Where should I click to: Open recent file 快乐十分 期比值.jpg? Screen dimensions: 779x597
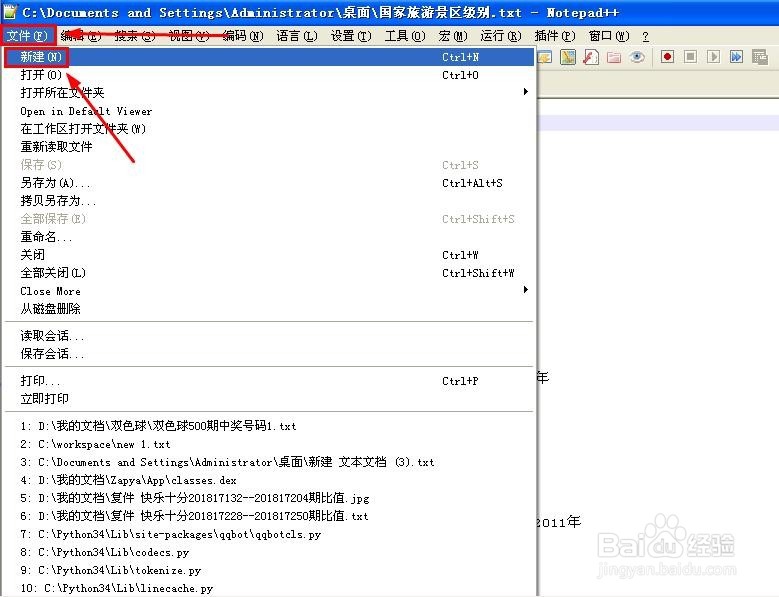269,498
